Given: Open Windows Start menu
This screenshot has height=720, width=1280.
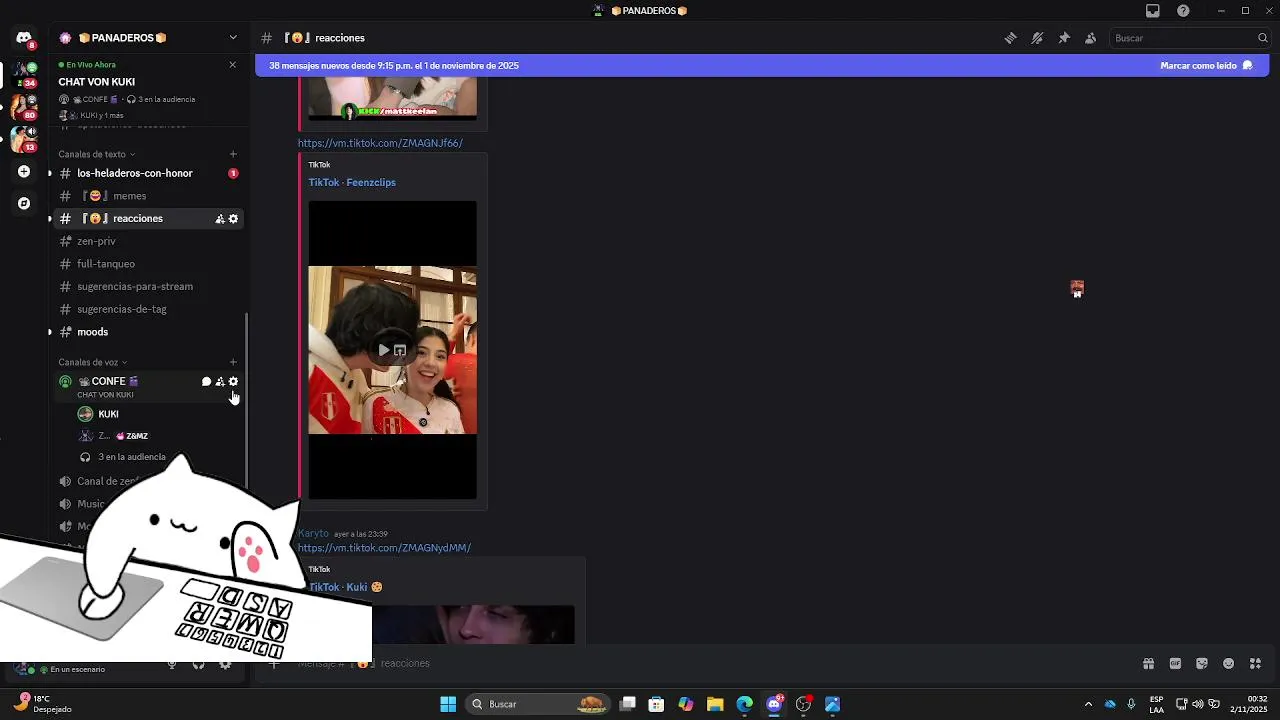Looking at the screenshot, I should (x=448, y=704).
